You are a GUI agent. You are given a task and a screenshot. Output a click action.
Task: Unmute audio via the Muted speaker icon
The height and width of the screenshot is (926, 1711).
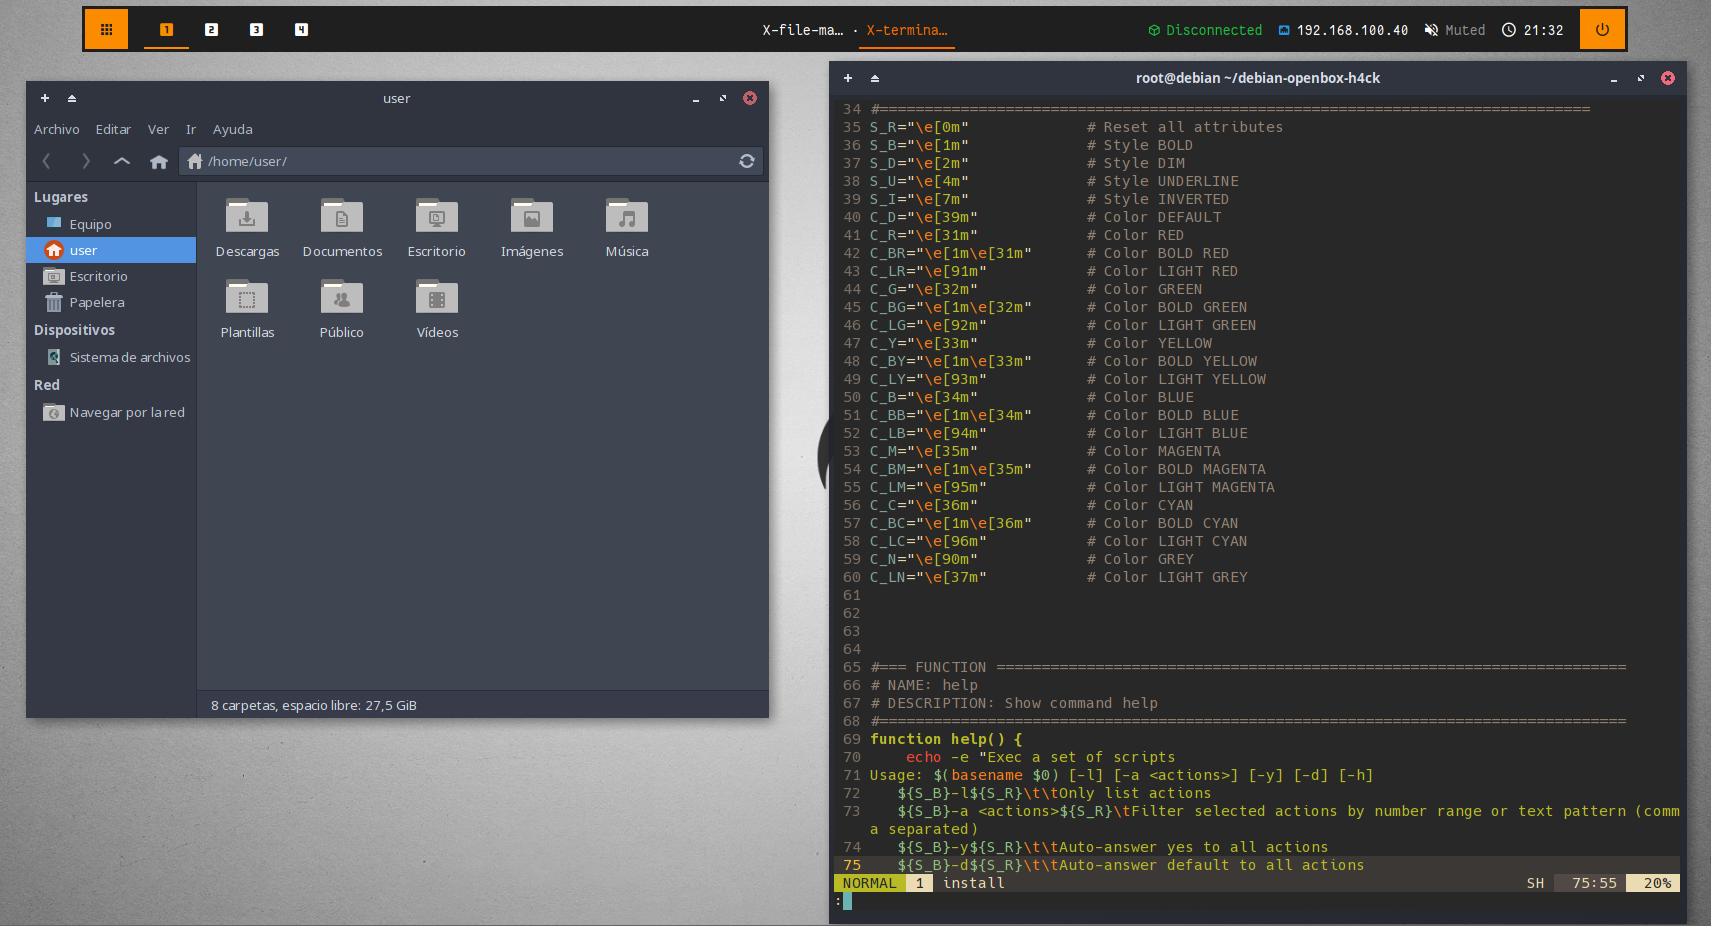point(1431,30)
